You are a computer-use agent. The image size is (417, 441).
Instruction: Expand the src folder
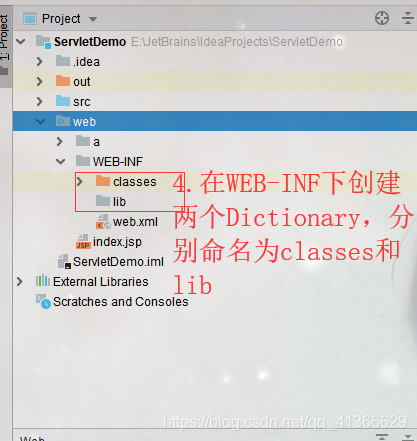coord(40,102)
